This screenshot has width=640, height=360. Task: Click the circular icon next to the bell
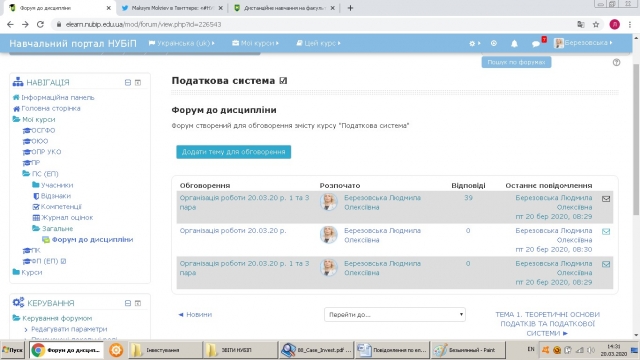494,43
